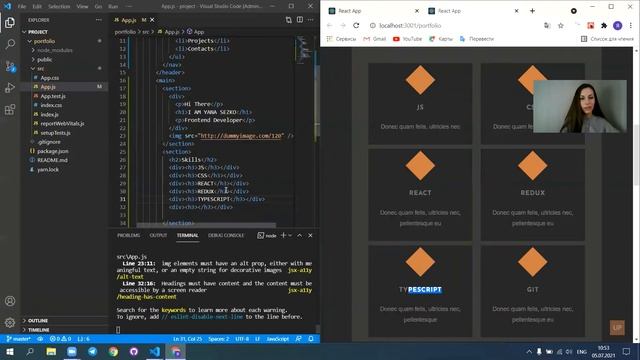640x360 pixels.
Task: Open the Gmail bookmark
Action: [x=375, y=39]
